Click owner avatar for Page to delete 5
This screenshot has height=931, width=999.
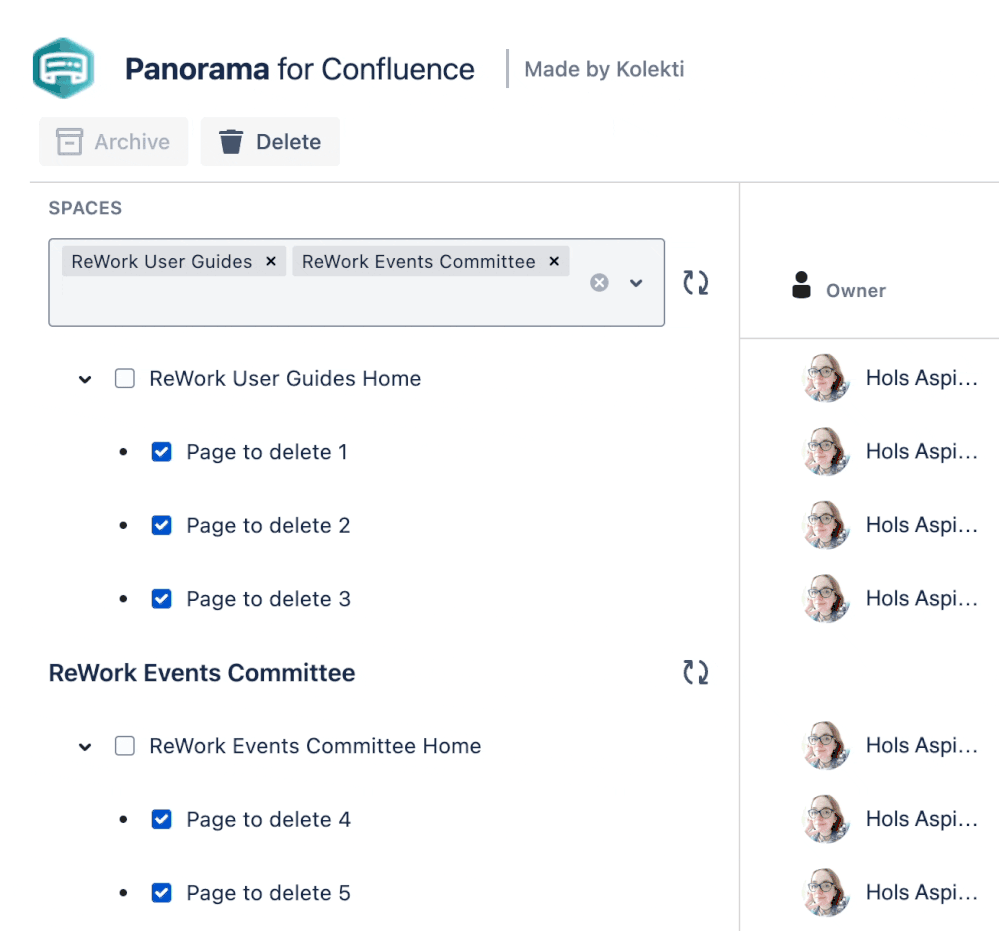(826, 892)
